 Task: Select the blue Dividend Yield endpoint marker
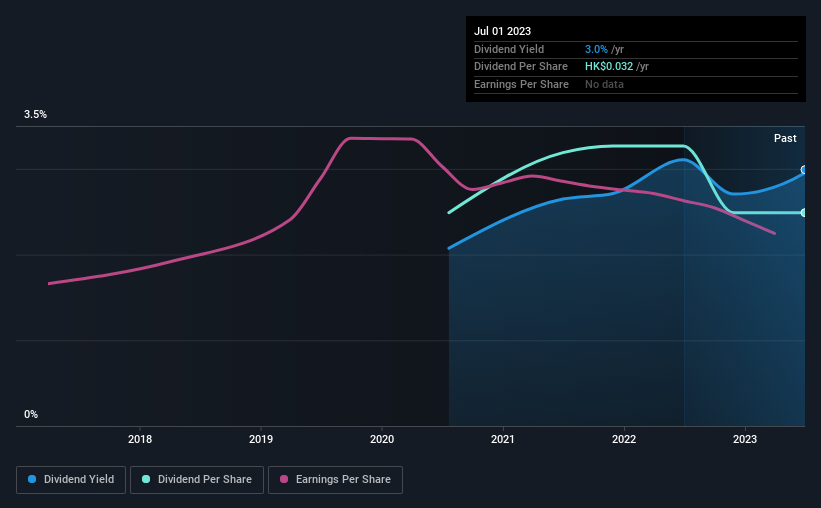804,170
